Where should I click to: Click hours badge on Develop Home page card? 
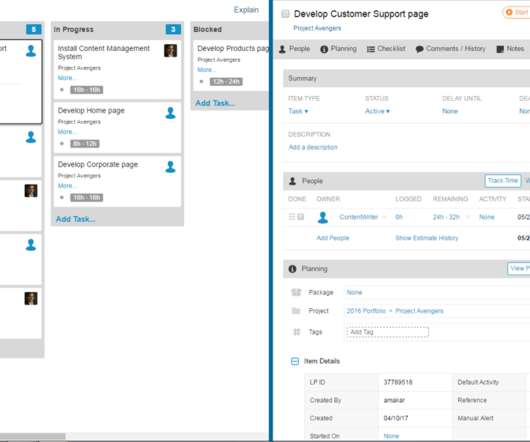85,144
